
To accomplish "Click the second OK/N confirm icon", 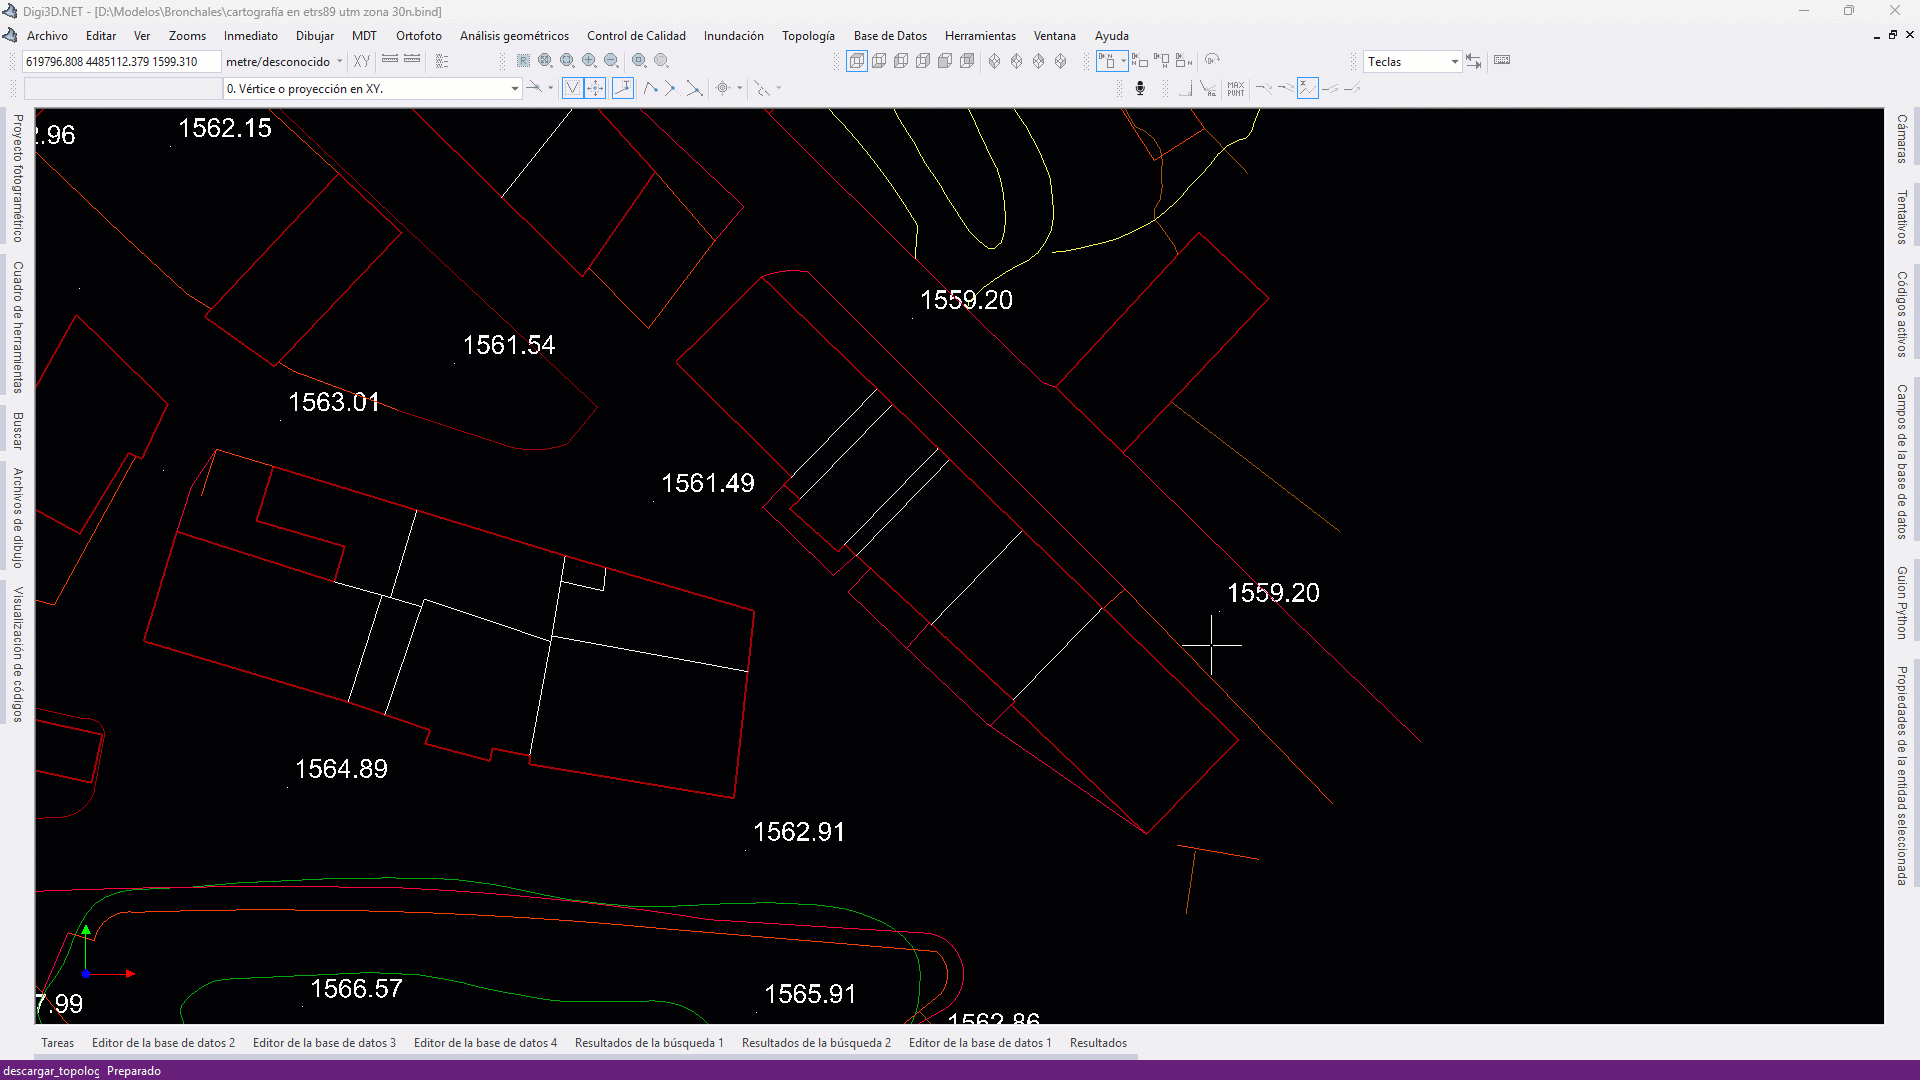I will (x=1139, y=61).
